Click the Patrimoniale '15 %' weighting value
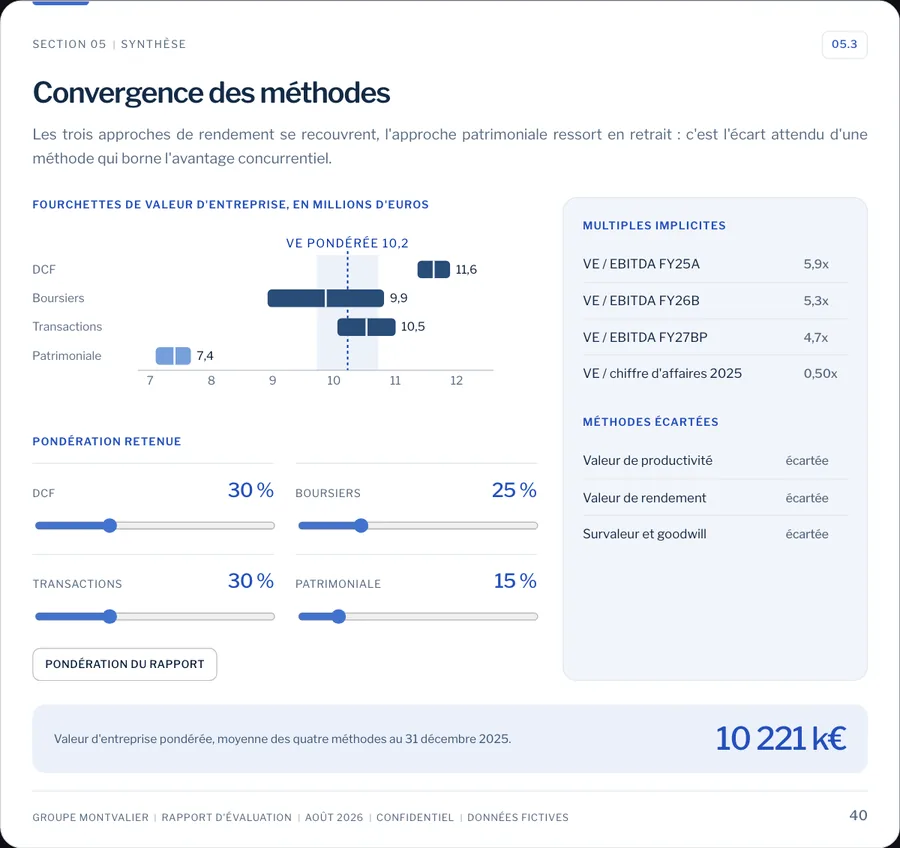900x848 pixels. (x=515, y=580)
